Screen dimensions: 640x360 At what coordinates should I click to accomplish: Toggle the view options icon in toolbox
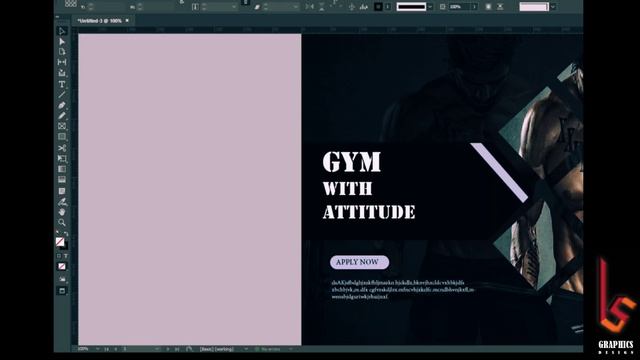pos(62,280)
